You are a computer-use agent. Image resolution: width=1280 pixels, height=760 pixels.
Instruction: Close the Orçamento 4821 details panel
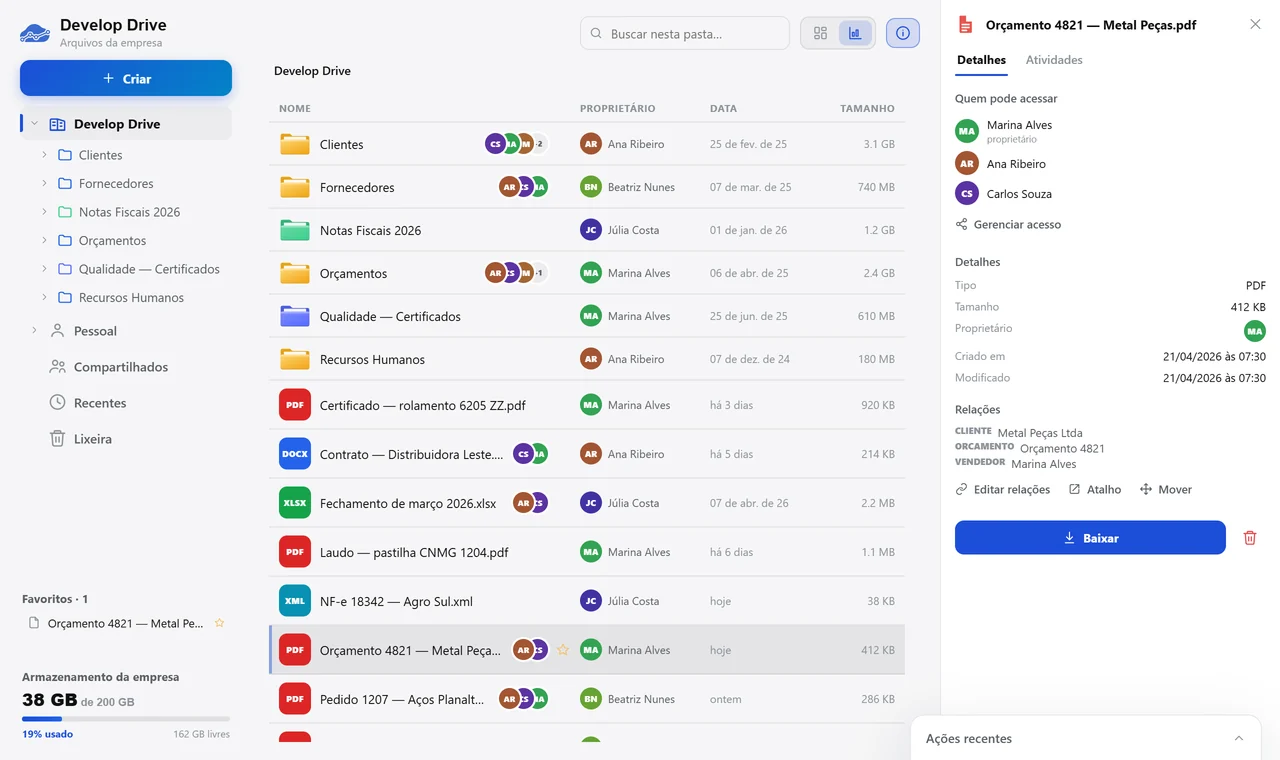pyautogui.click(x=1255, y=25)
